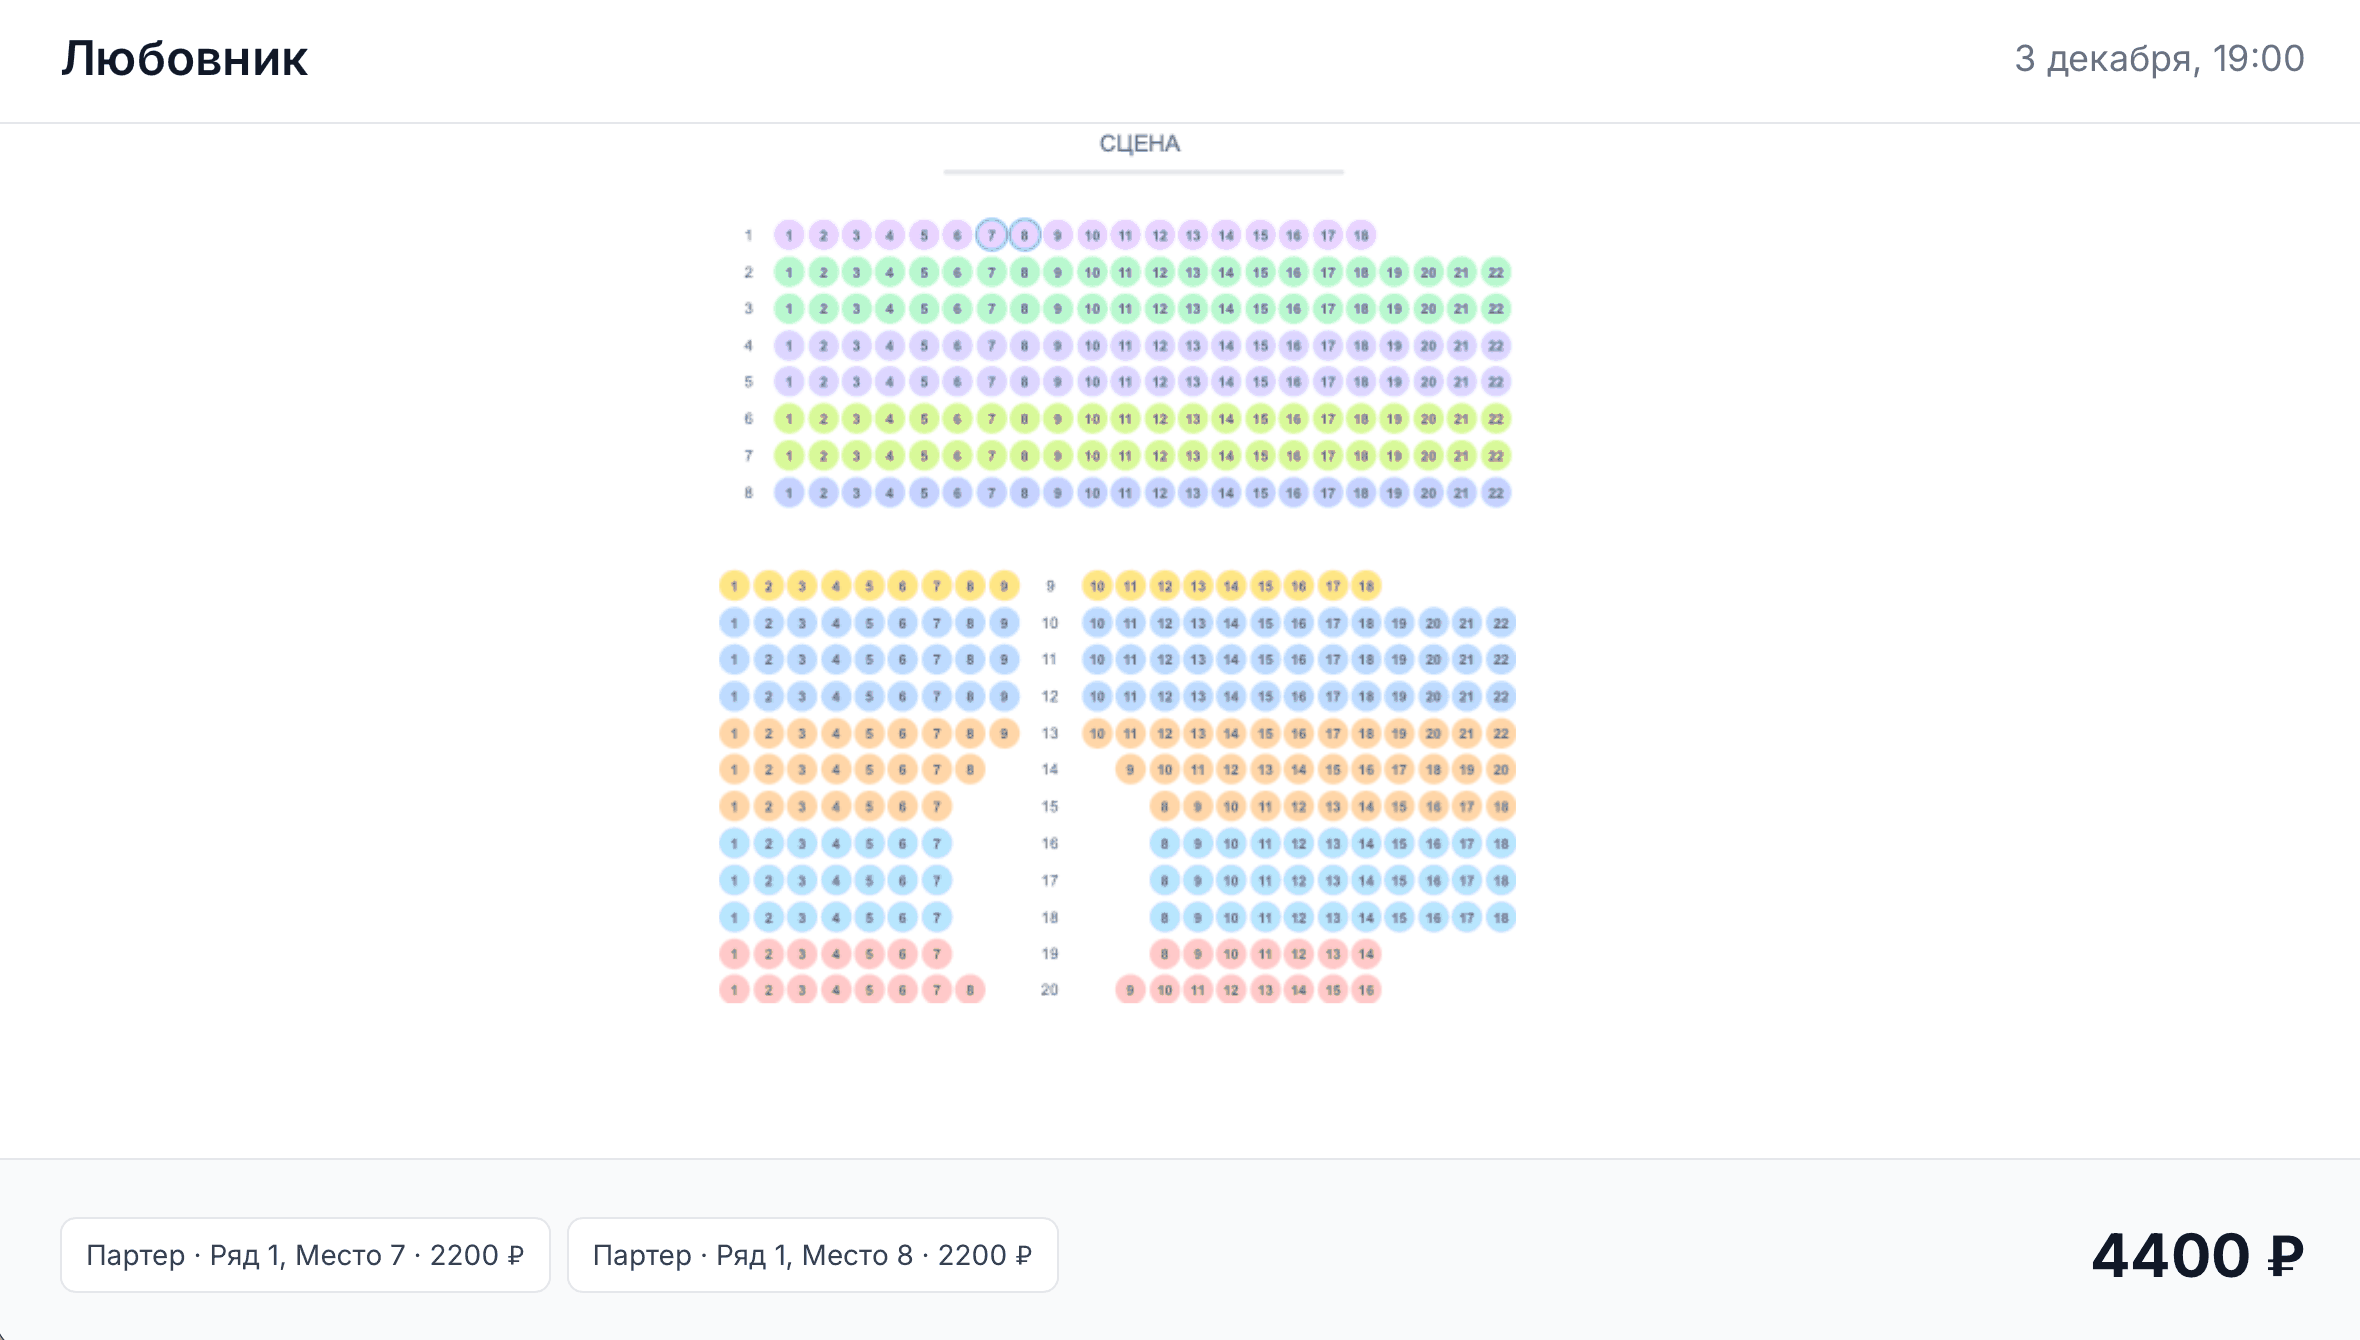Pick seat 9 in row 13
2360x1340 pixels.
pos(1004,733)
